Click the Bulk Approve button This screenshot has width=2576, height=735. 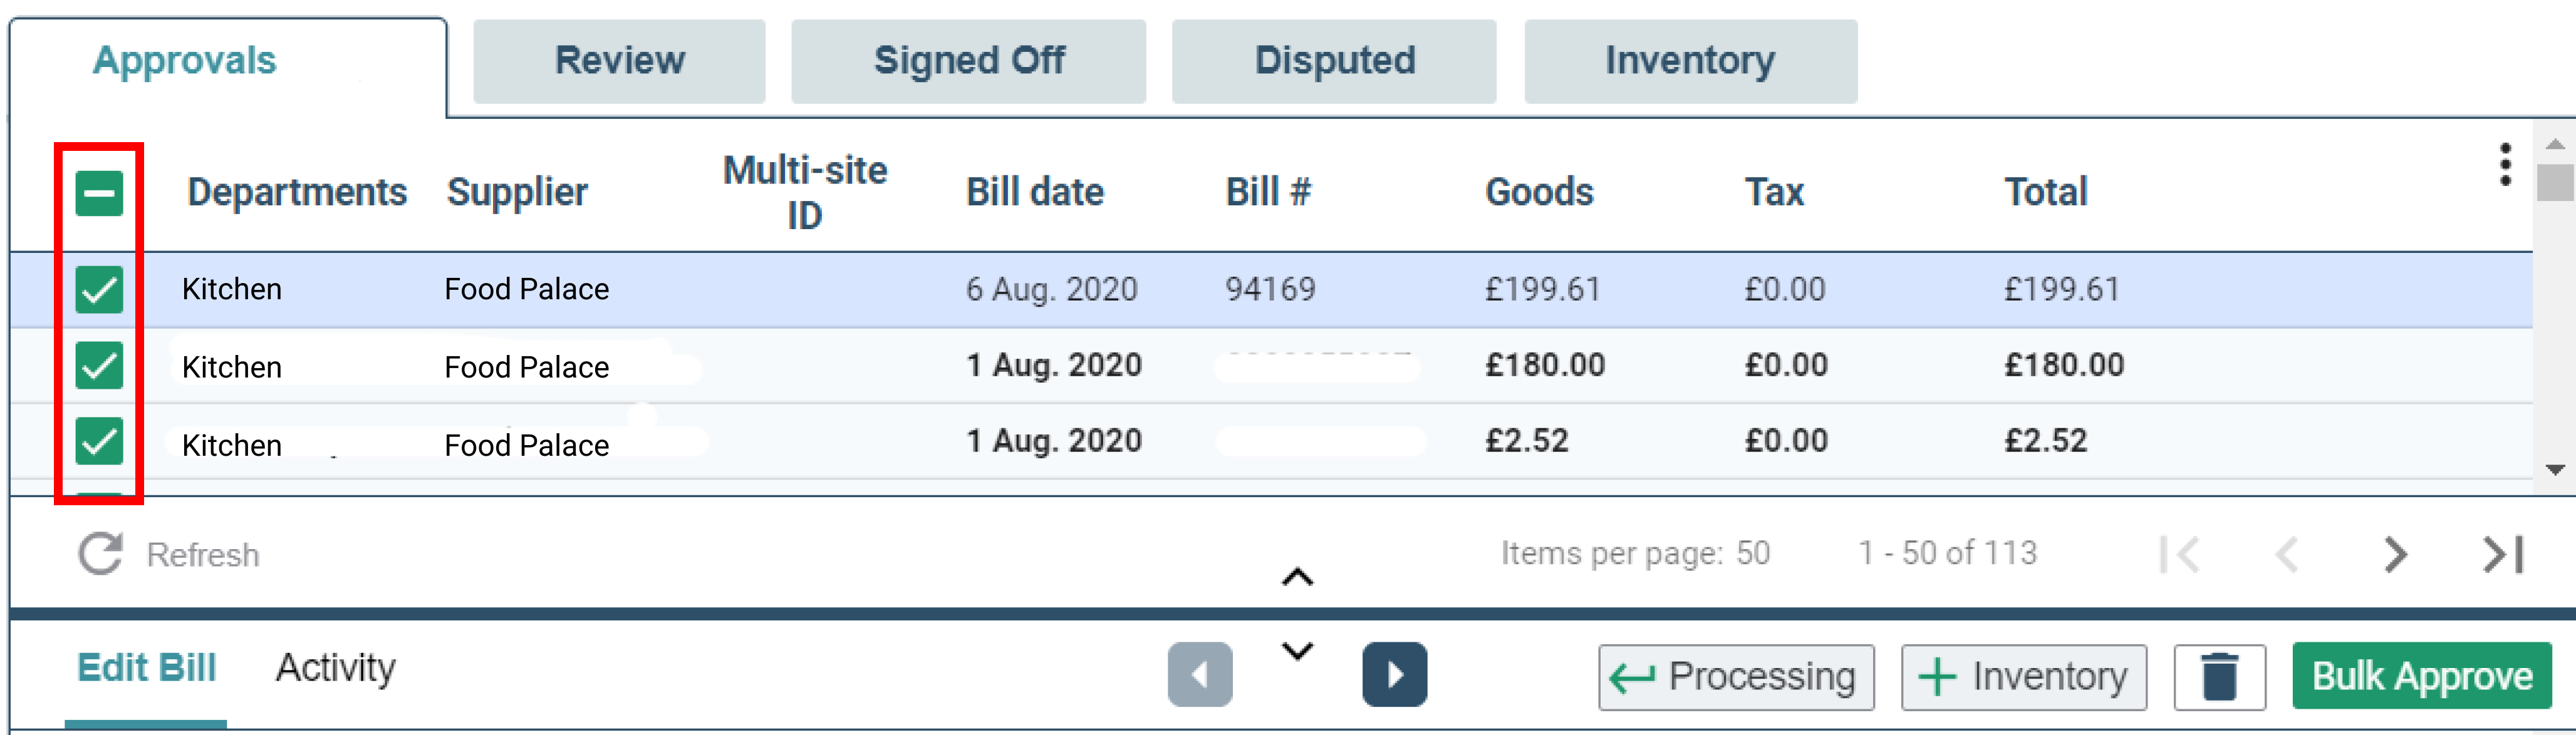2421,677
